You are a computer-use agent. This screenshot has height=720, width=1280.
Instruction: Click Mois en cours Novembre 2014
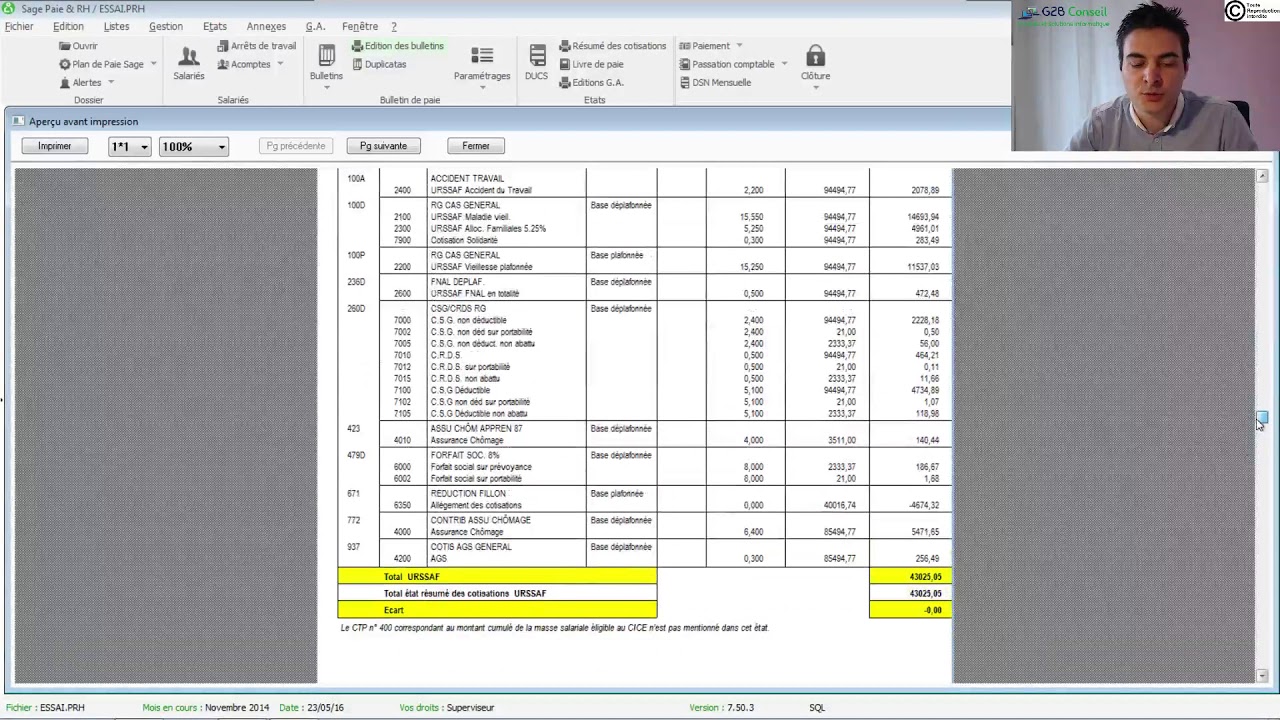205,708
